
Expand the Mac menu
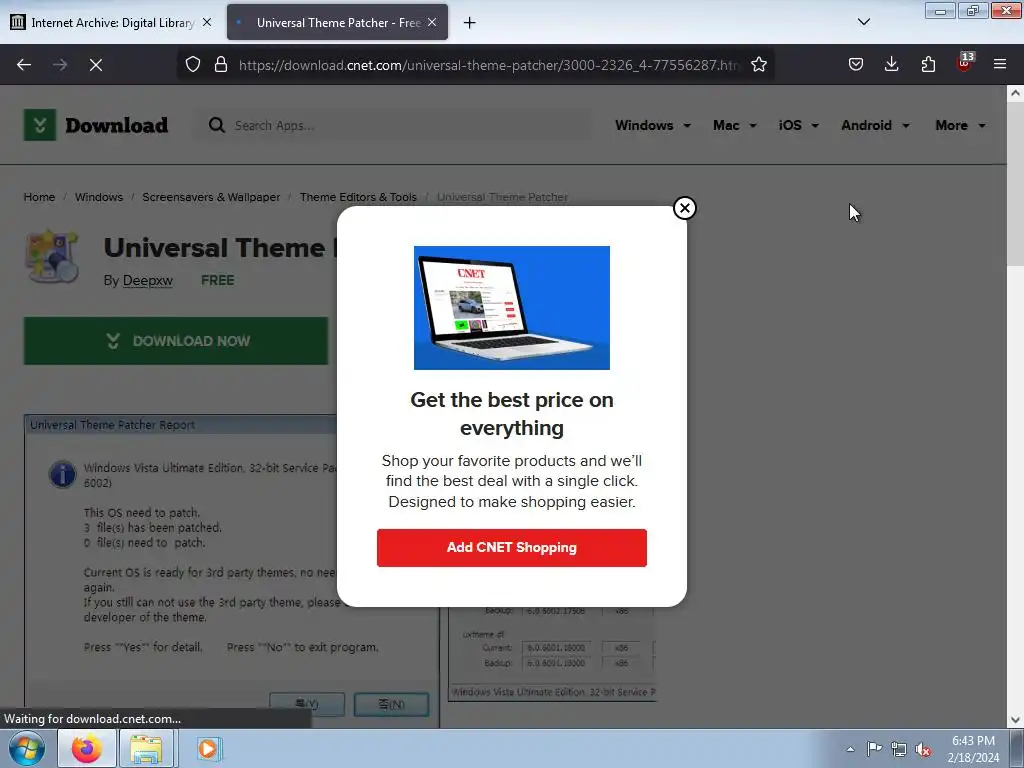735,125
